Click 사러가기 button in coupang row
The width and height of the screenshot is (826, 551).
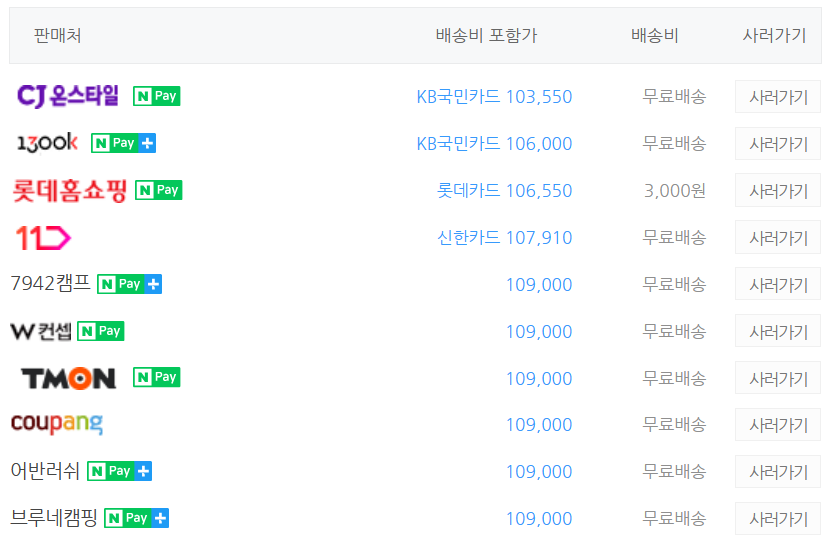[x=778, y=425]
